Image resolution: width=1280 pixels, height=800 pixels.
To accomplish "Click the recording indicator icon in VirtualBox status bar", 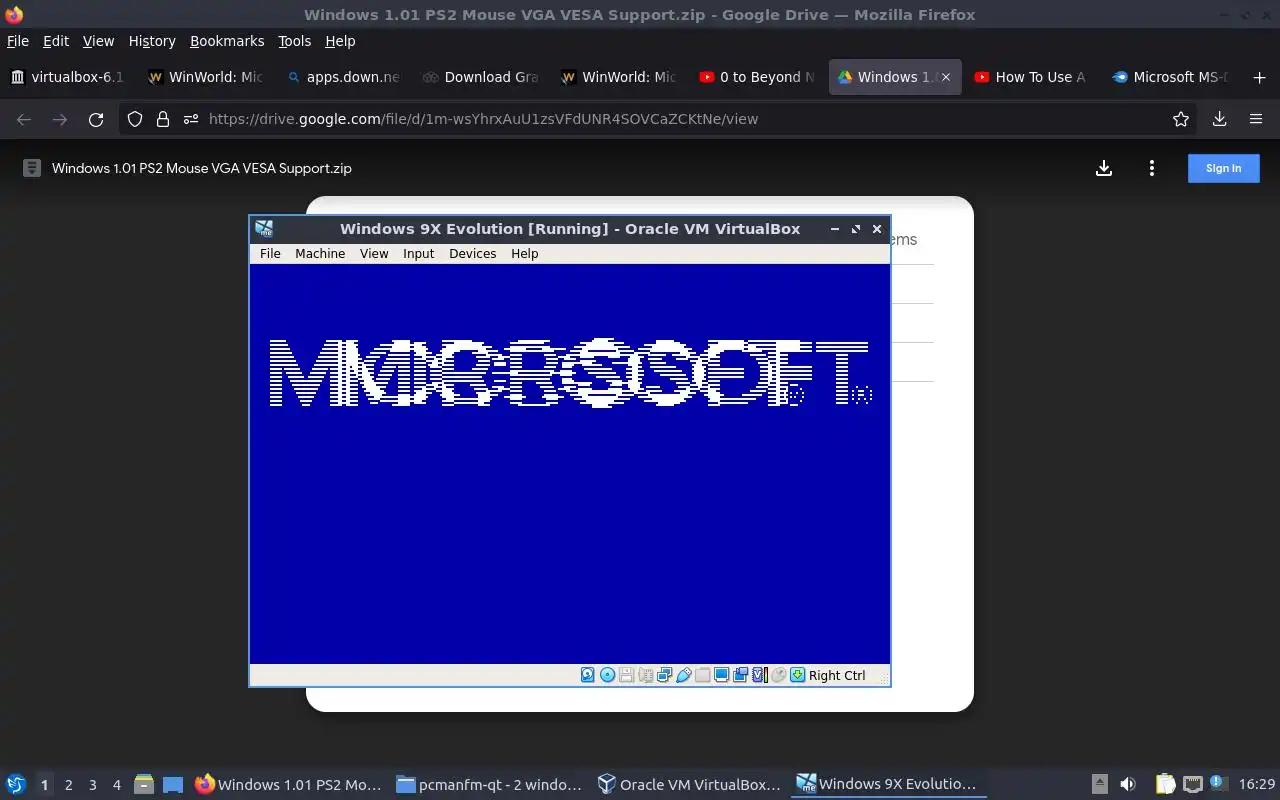I will tap(740, 675).
